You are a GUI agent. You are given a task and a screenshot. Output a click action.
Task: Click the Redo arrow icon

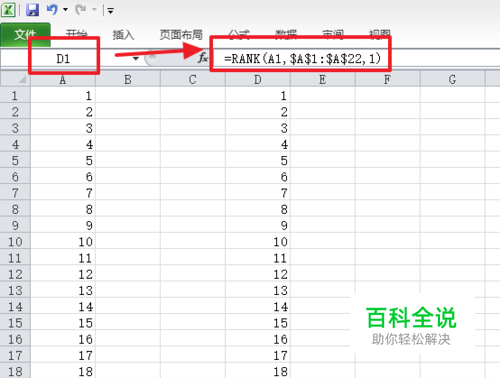pos(80,10)
